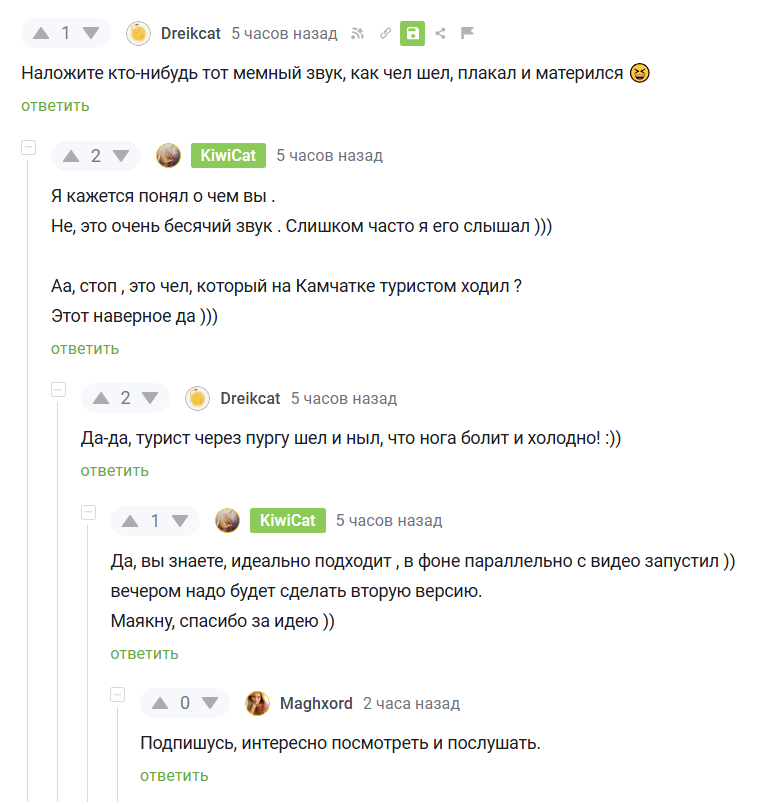Click Maghxord's comment timestamp '2 часа назад'
773x805 pixels.
point(411,703)
